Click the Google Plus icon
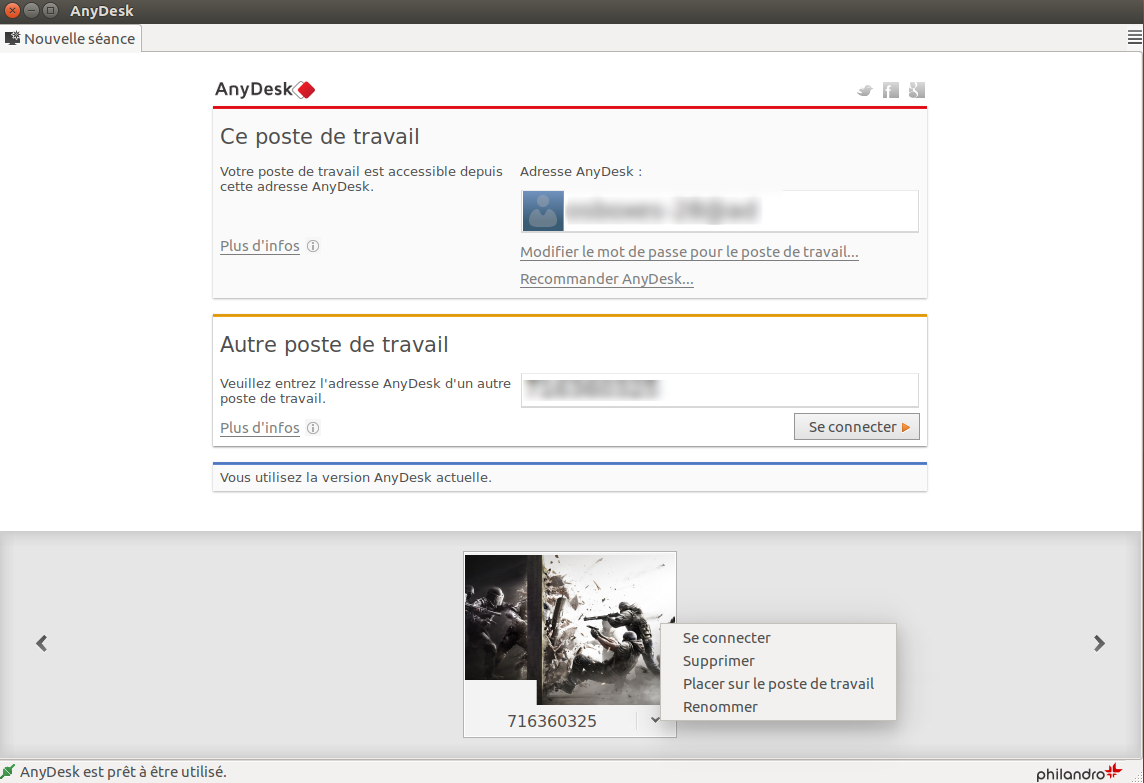This screenshot has width=1144, height=783. point(916,90)
